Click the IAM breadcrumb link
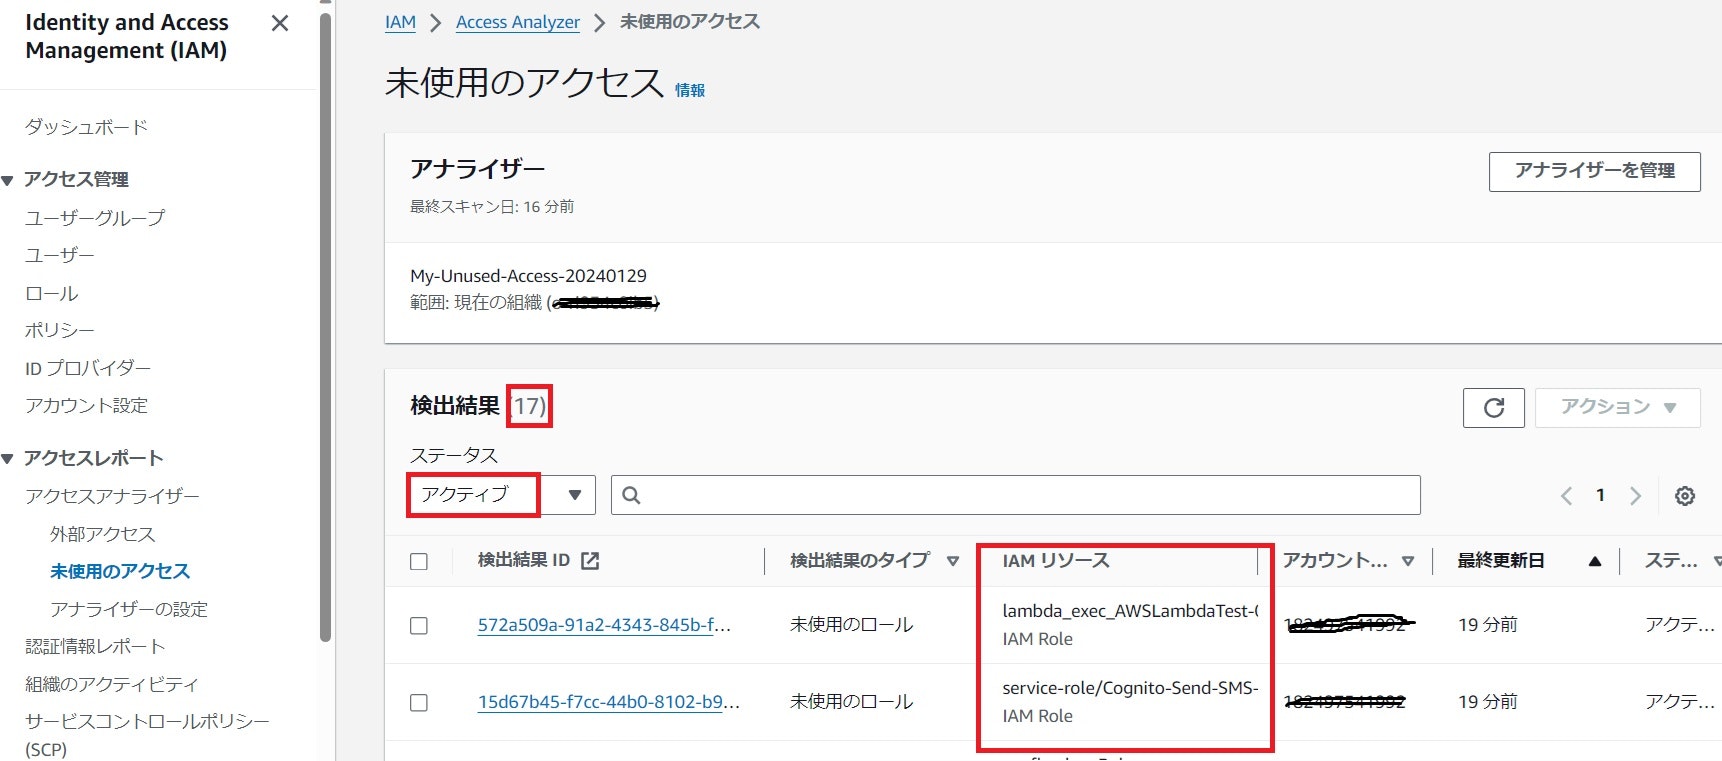 click(400, 22)
